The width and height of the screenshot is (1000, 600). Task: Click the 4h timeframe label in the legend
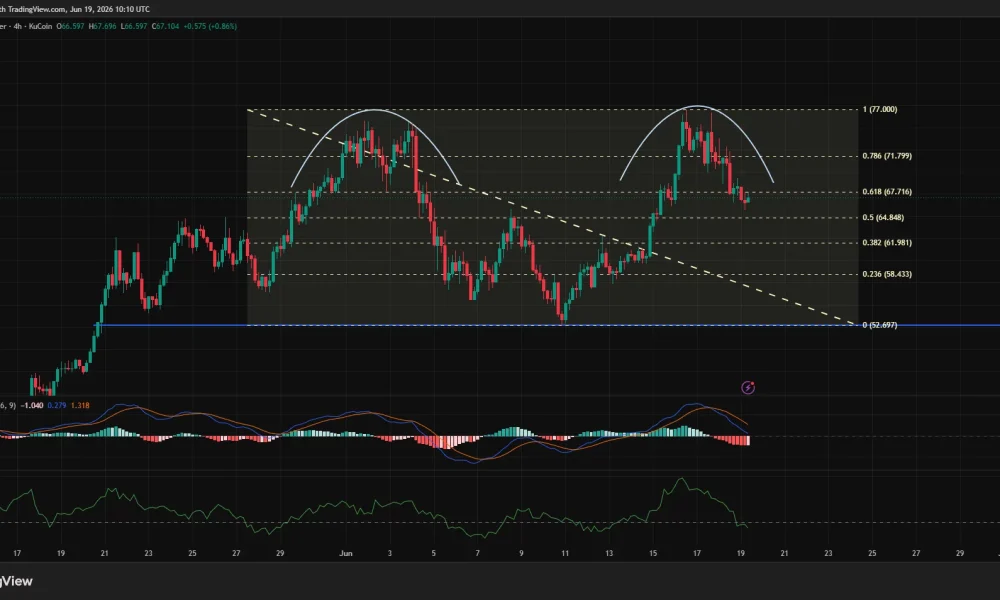[17, 27]
